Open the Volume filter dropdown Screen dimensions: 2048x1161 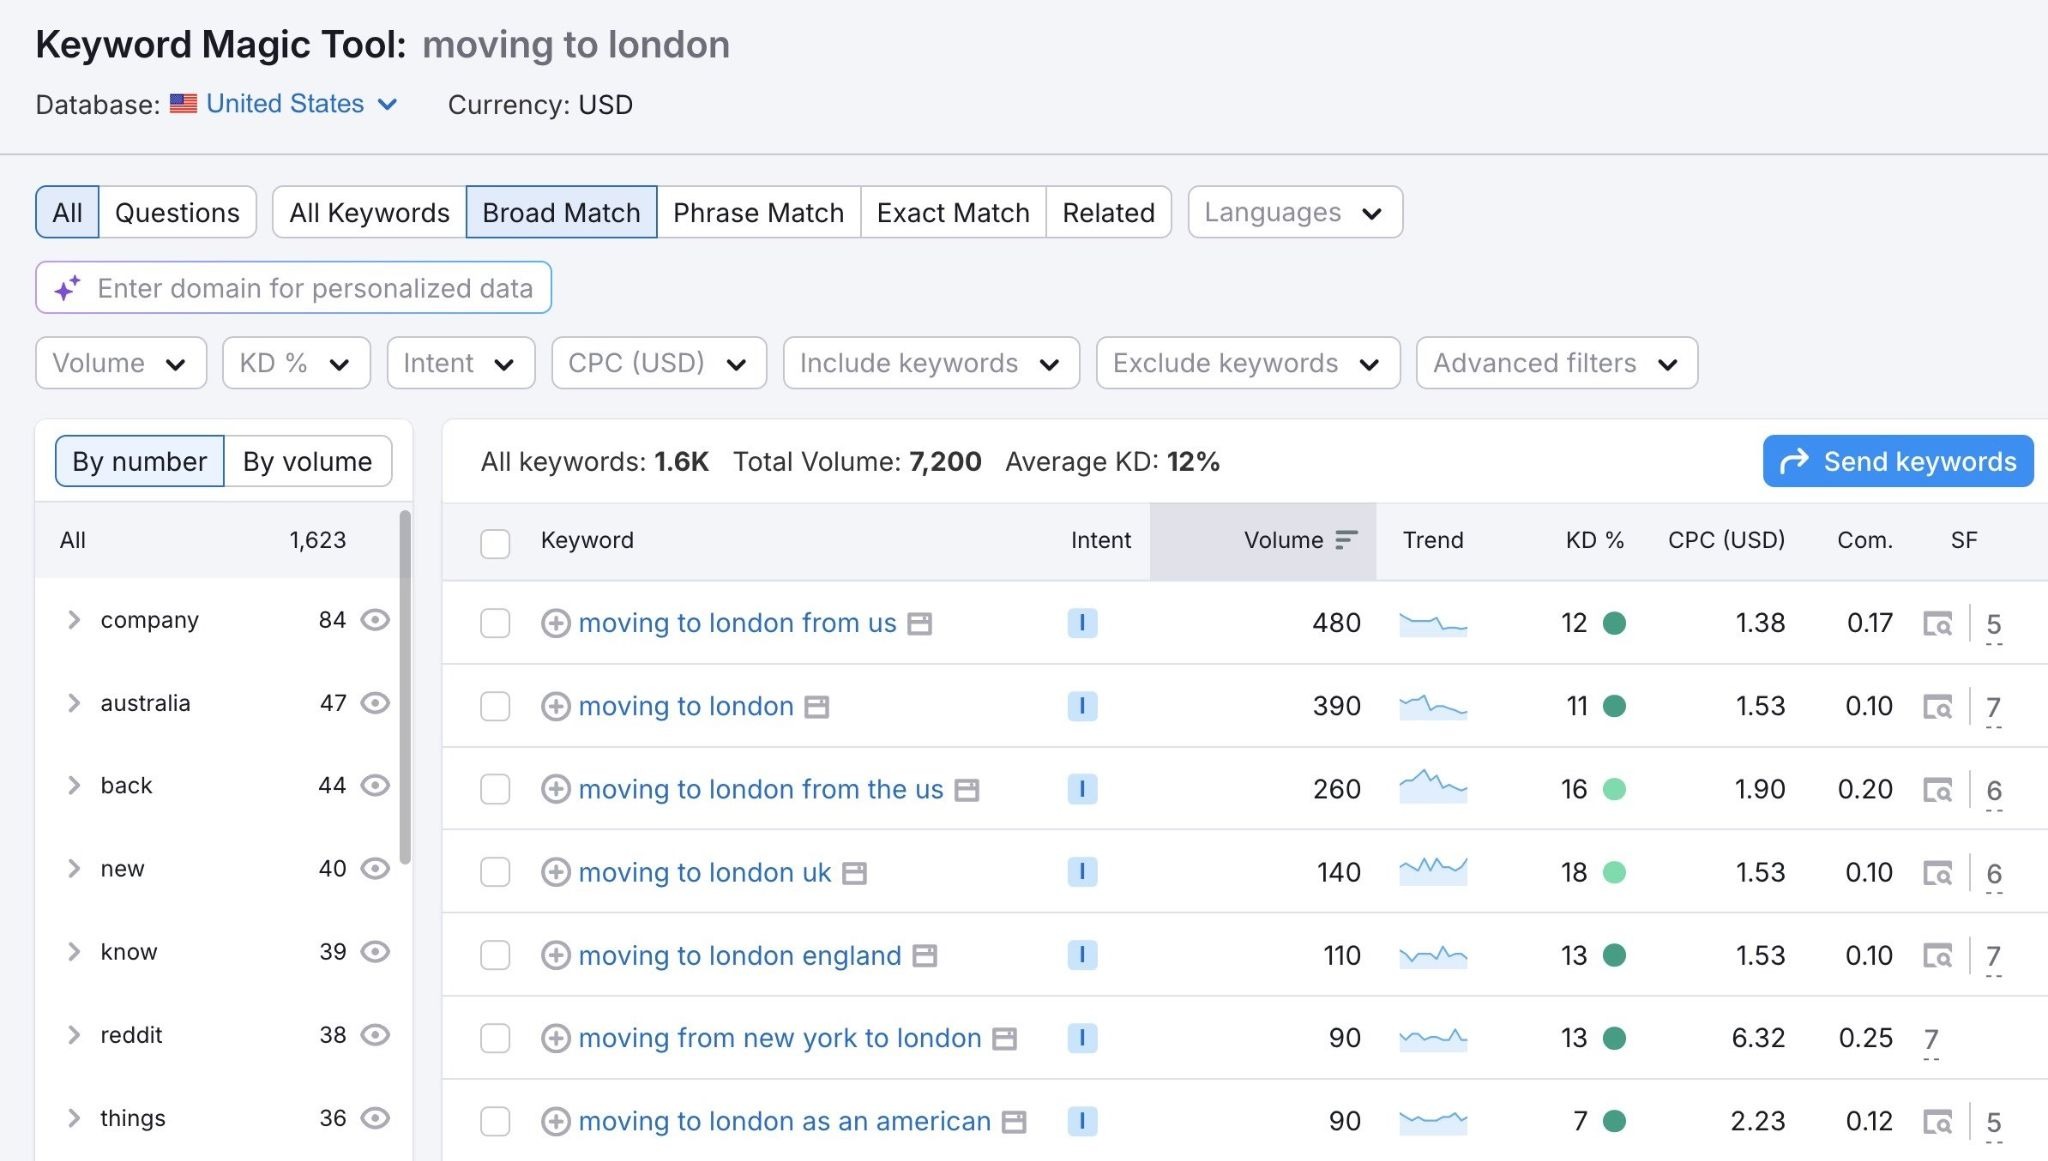pos(120,362)
